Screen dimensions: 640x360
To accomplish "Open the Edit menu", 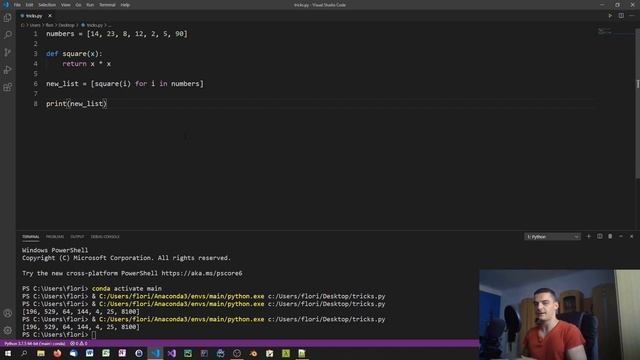I will click(29, 5).
